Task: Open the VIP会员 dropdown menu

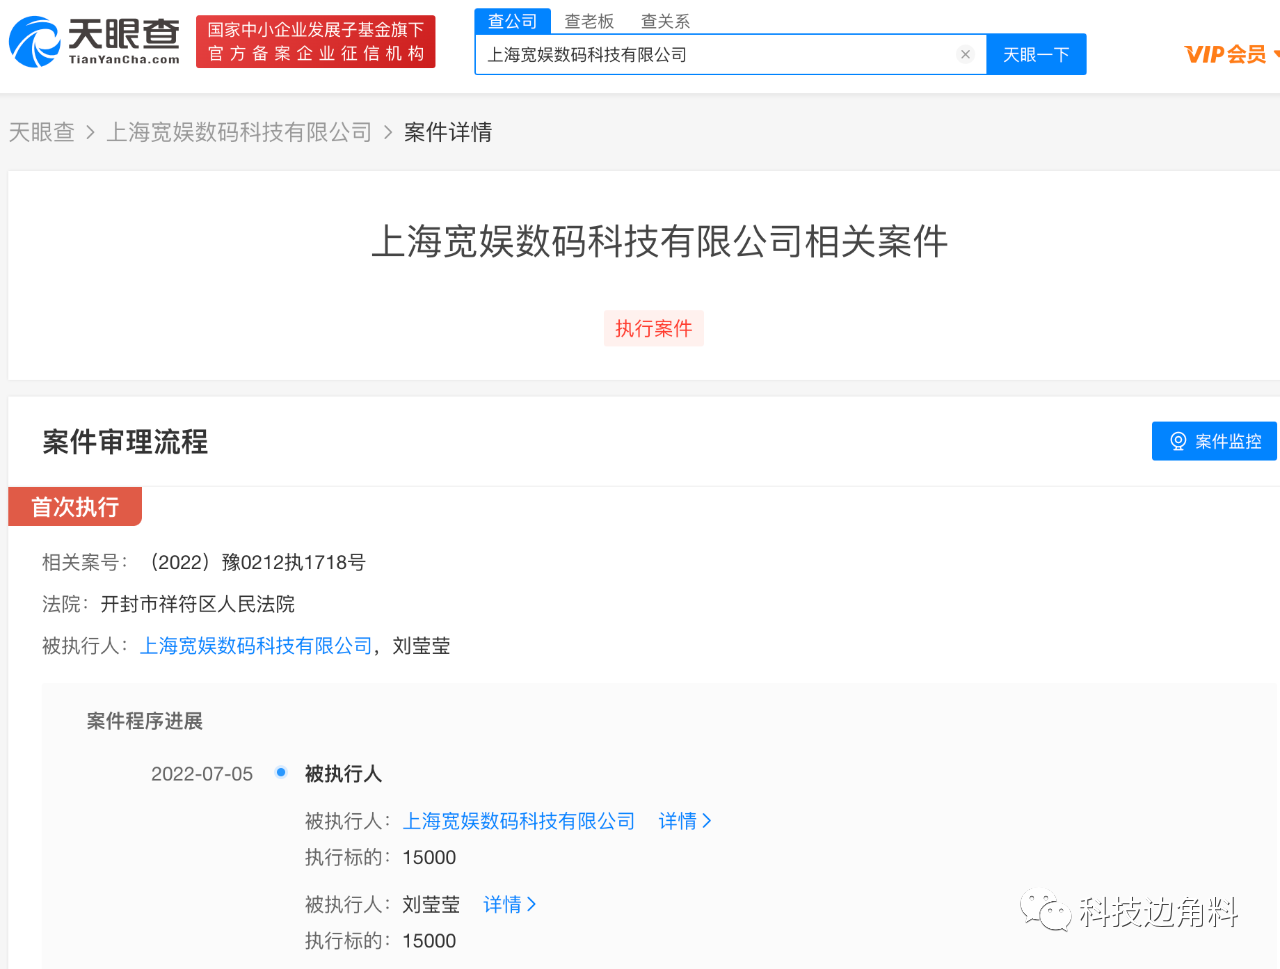Action: [x=1230, y=55]
